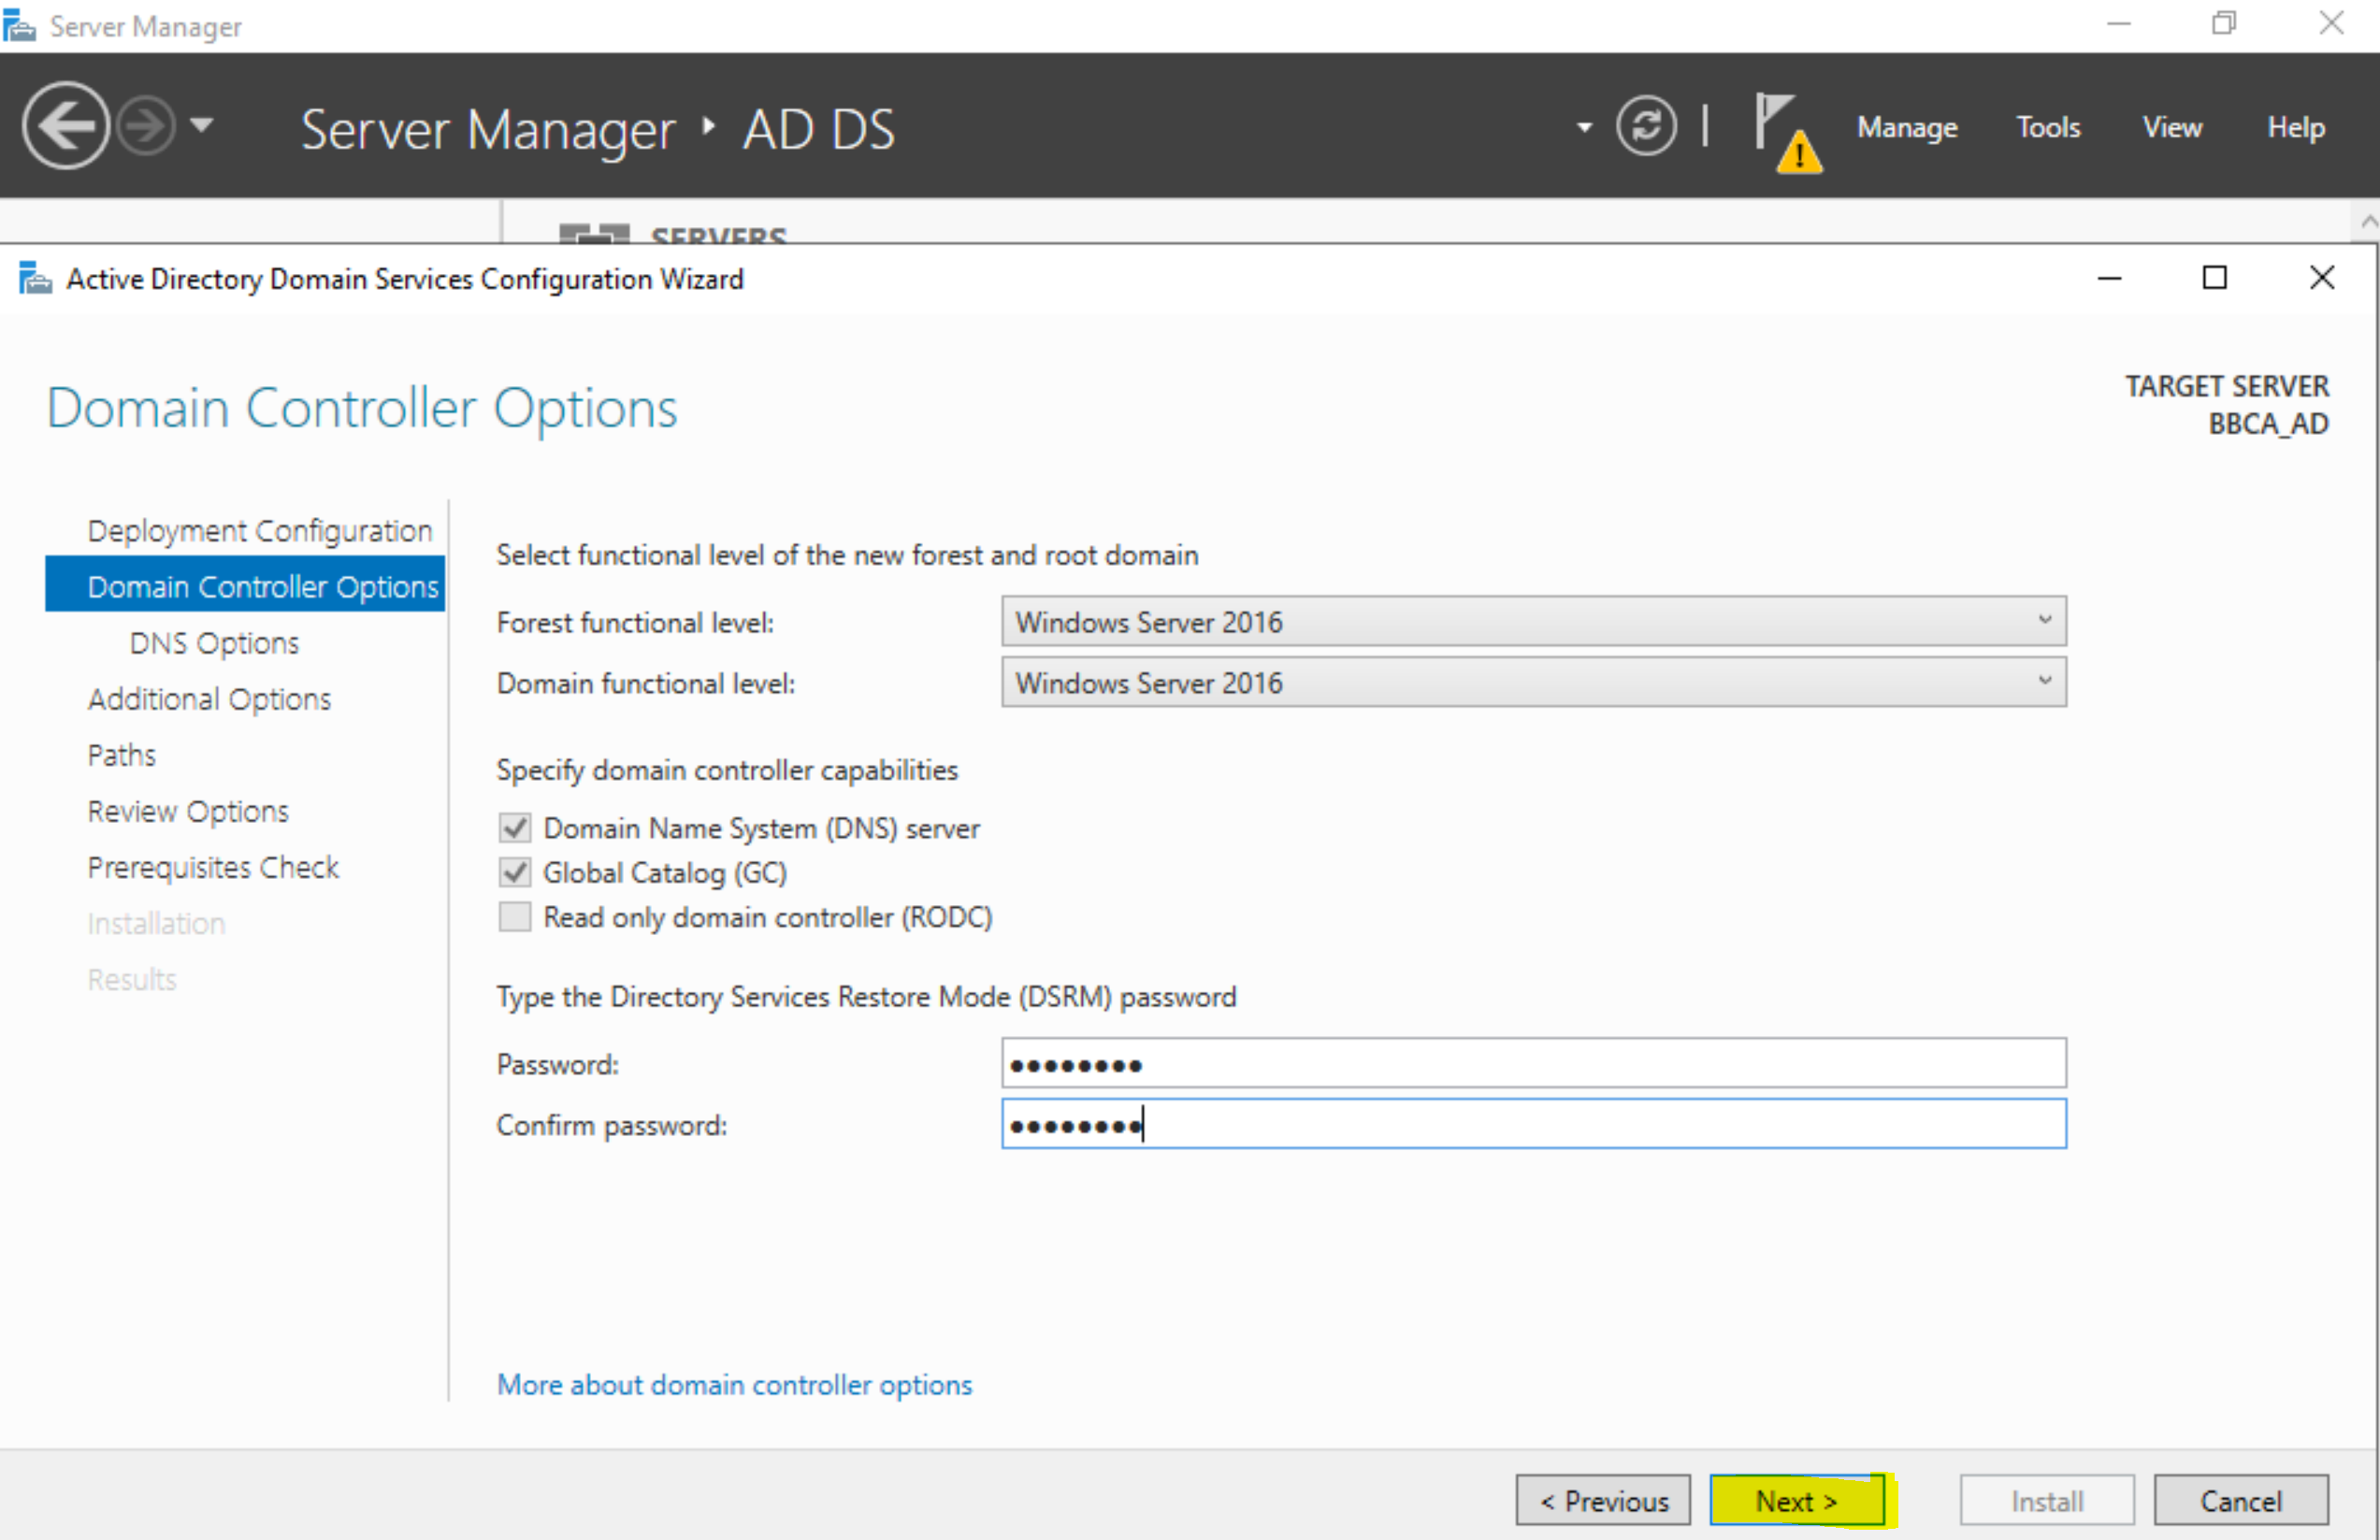Click the servers icon beside SERVERS heading
The height and width of the screenshot is (1540, 2380).
click(x=594, y=233)
